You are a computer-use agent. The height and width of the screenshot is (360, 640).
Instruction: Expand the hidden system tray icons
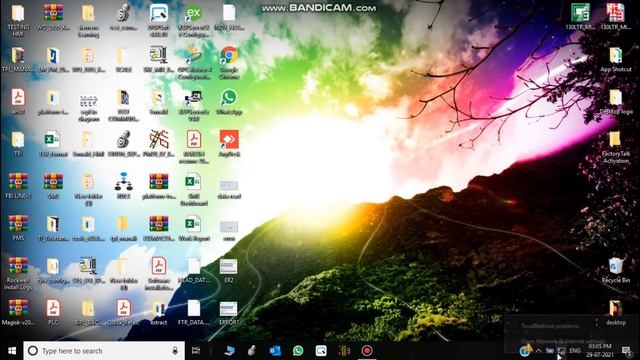click(x=539, y=351)
